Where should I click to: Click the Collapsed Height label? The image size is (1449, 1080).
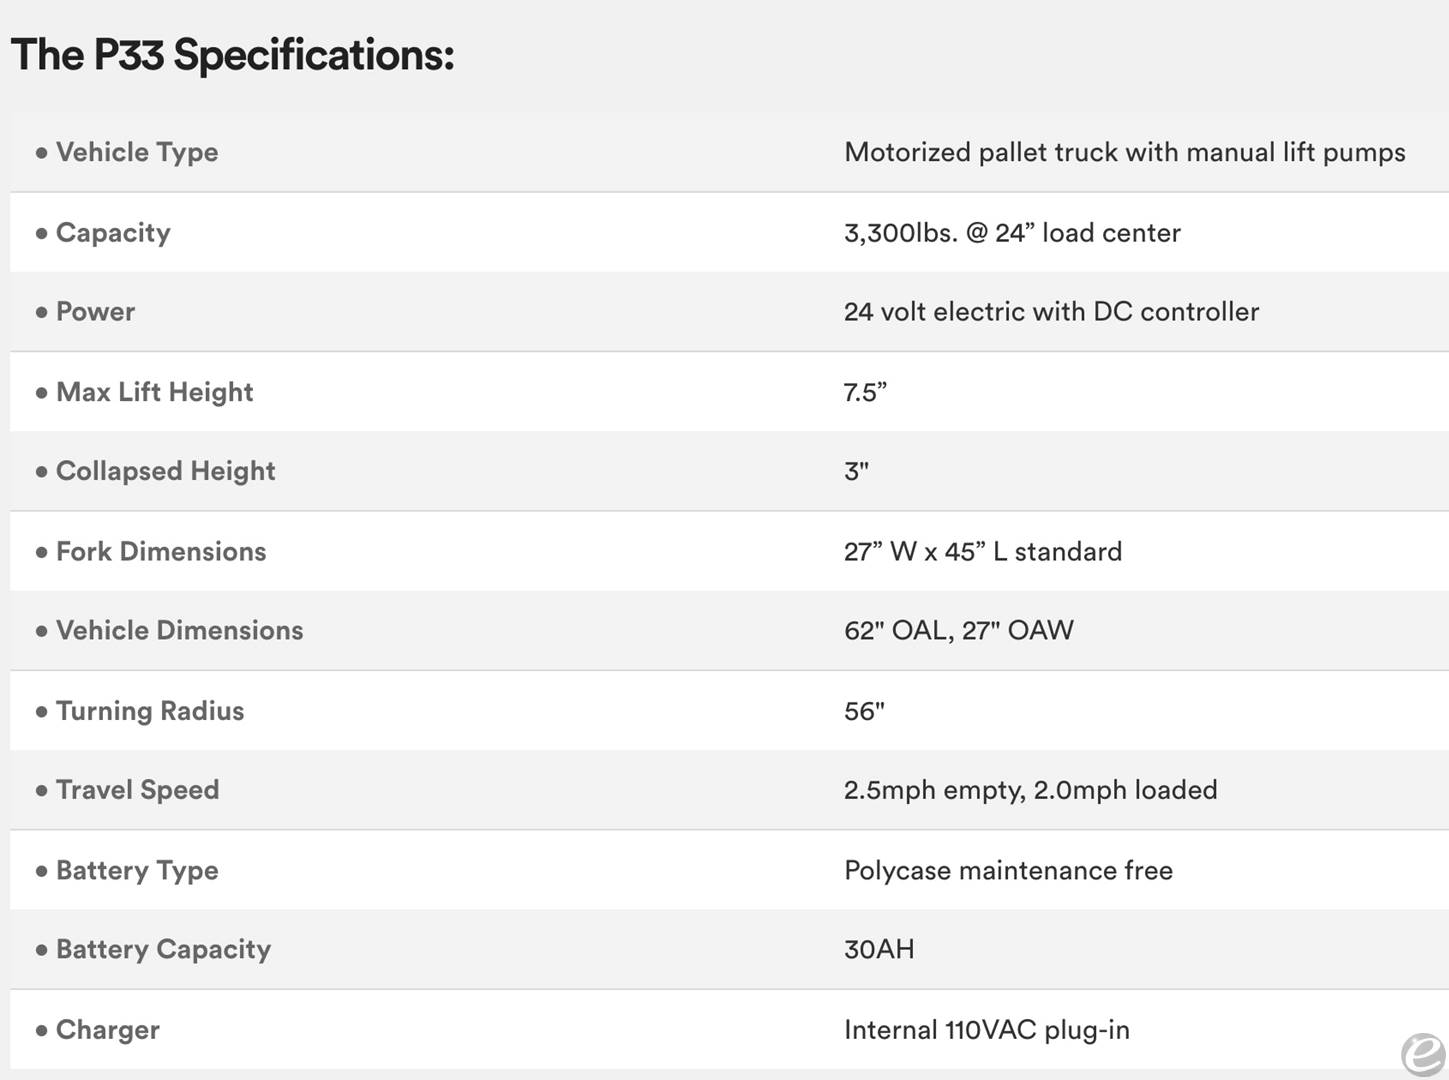tap(165, 471)
